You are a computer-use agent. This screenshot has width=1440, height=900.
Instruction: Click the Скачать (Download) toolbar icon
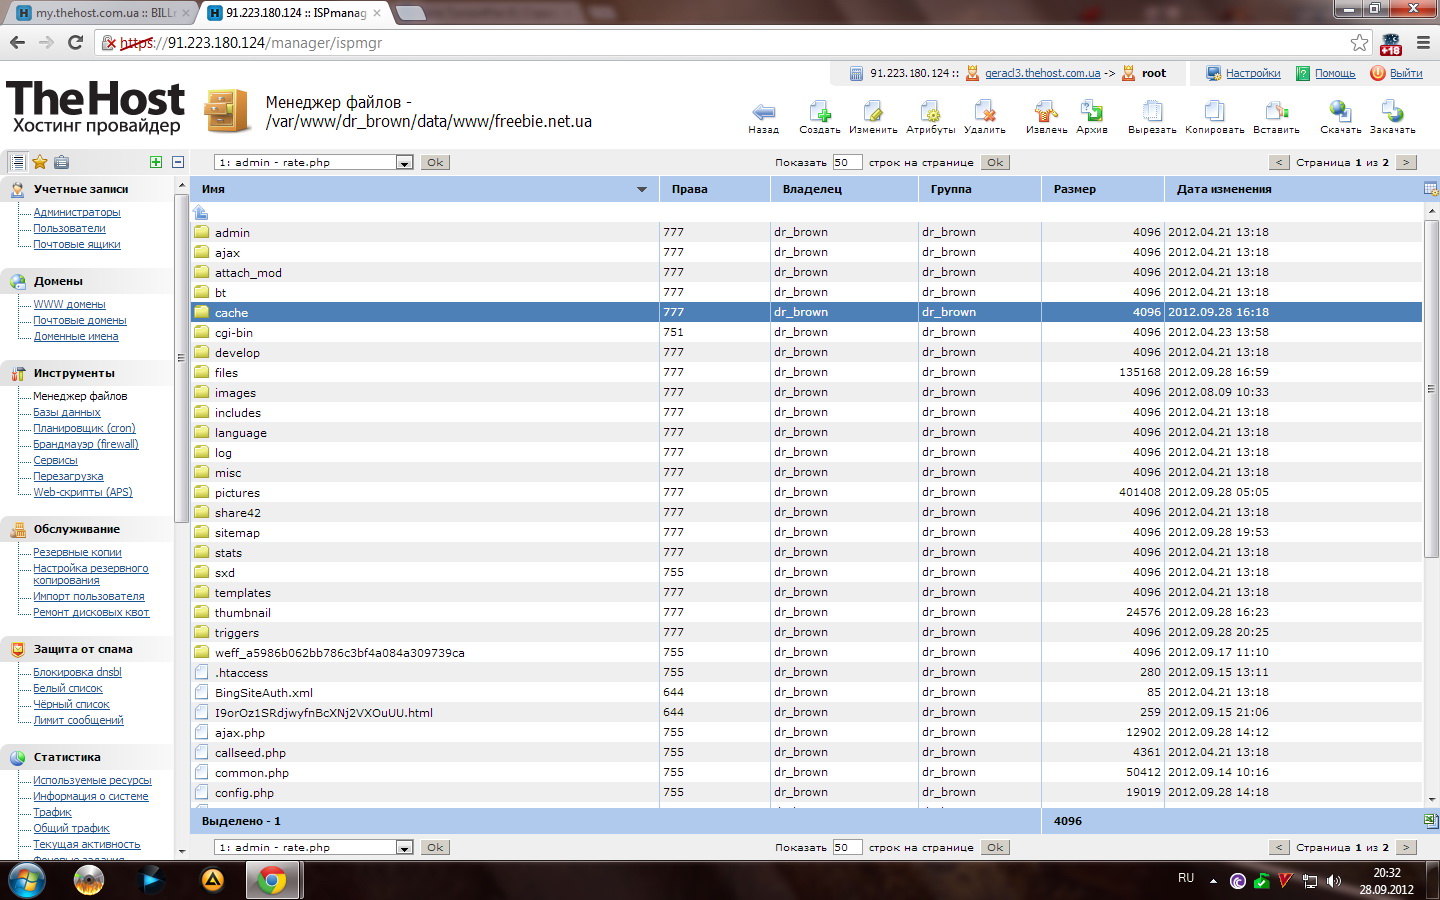click(1340, 116)
